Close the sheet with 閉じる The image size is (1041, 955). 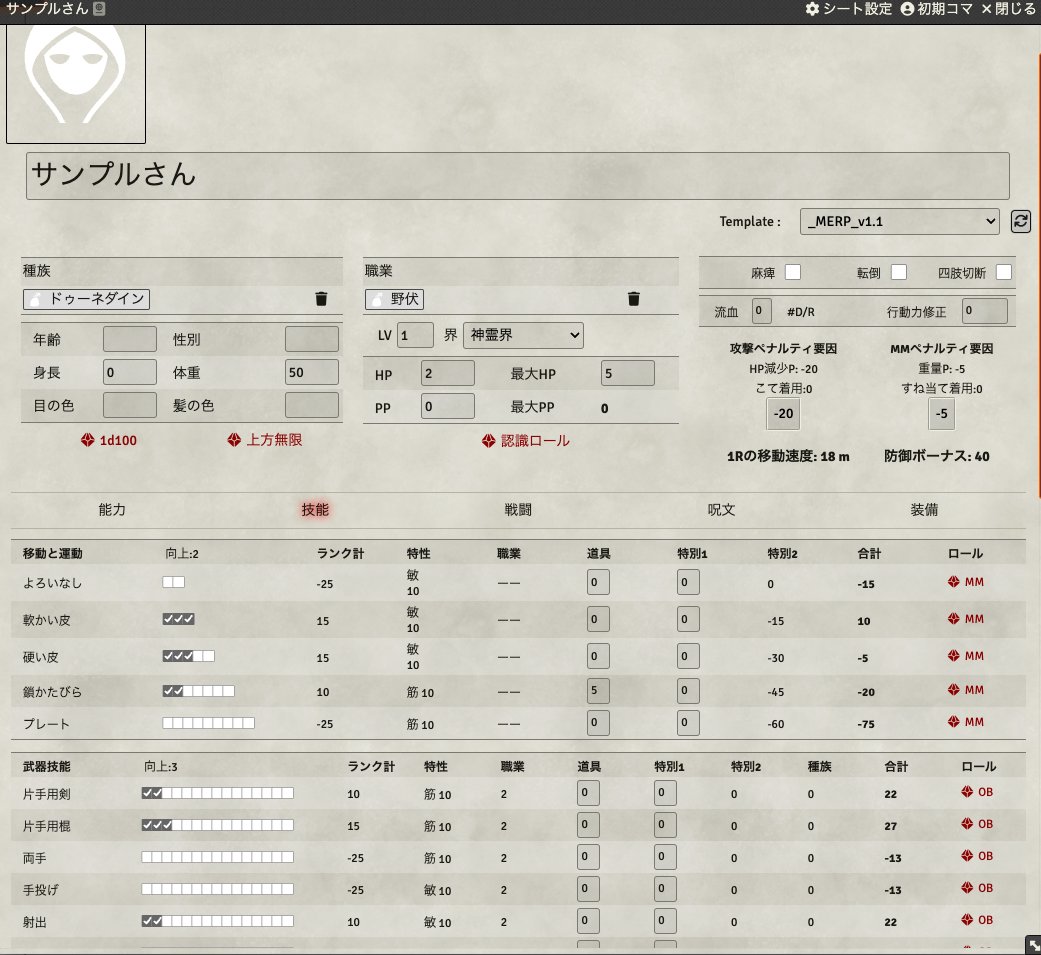tap(1008, 9)
